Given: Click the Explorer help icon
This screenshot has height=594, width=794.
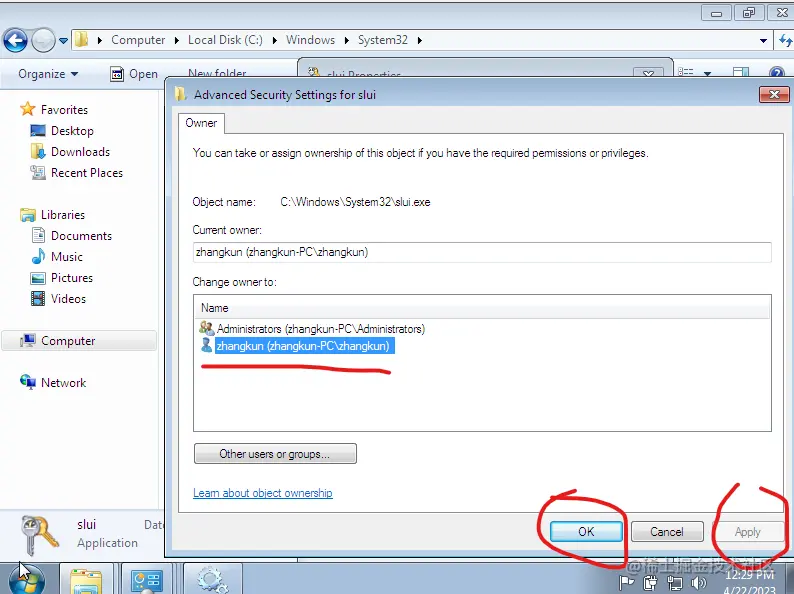Looking at the screenshot, I should (777, 73).
